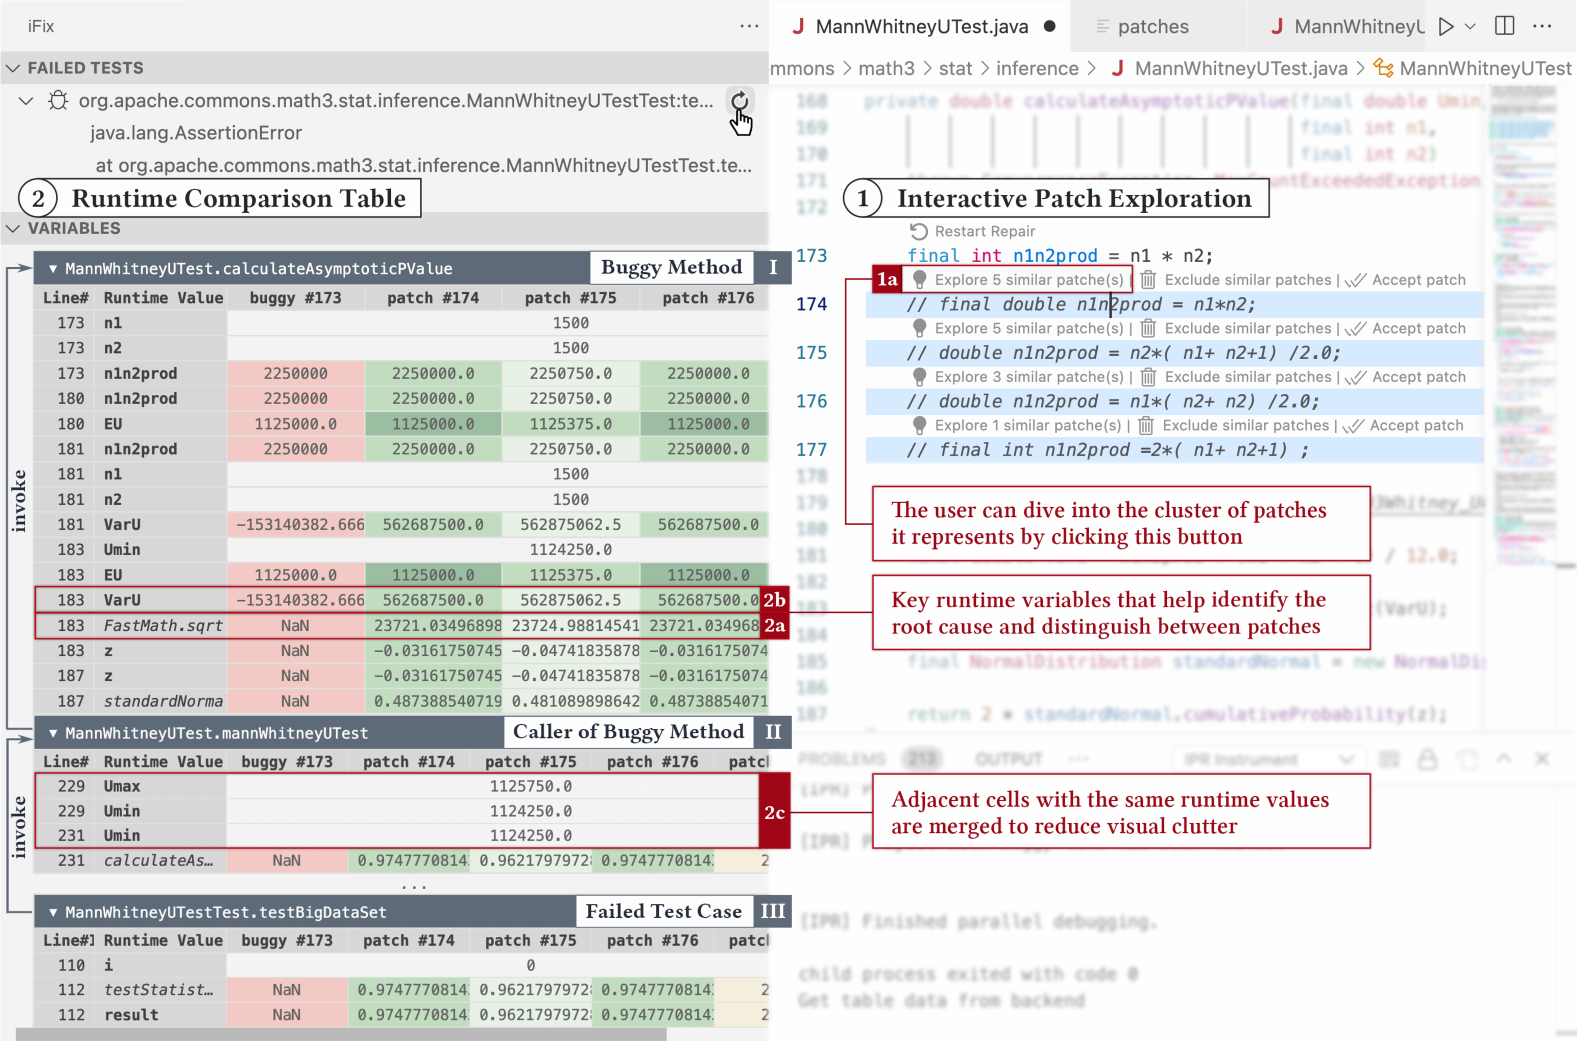The image size is (1577, 1041).
Task: Click the rerun icon beside the failed test
Action: point(739,100)
